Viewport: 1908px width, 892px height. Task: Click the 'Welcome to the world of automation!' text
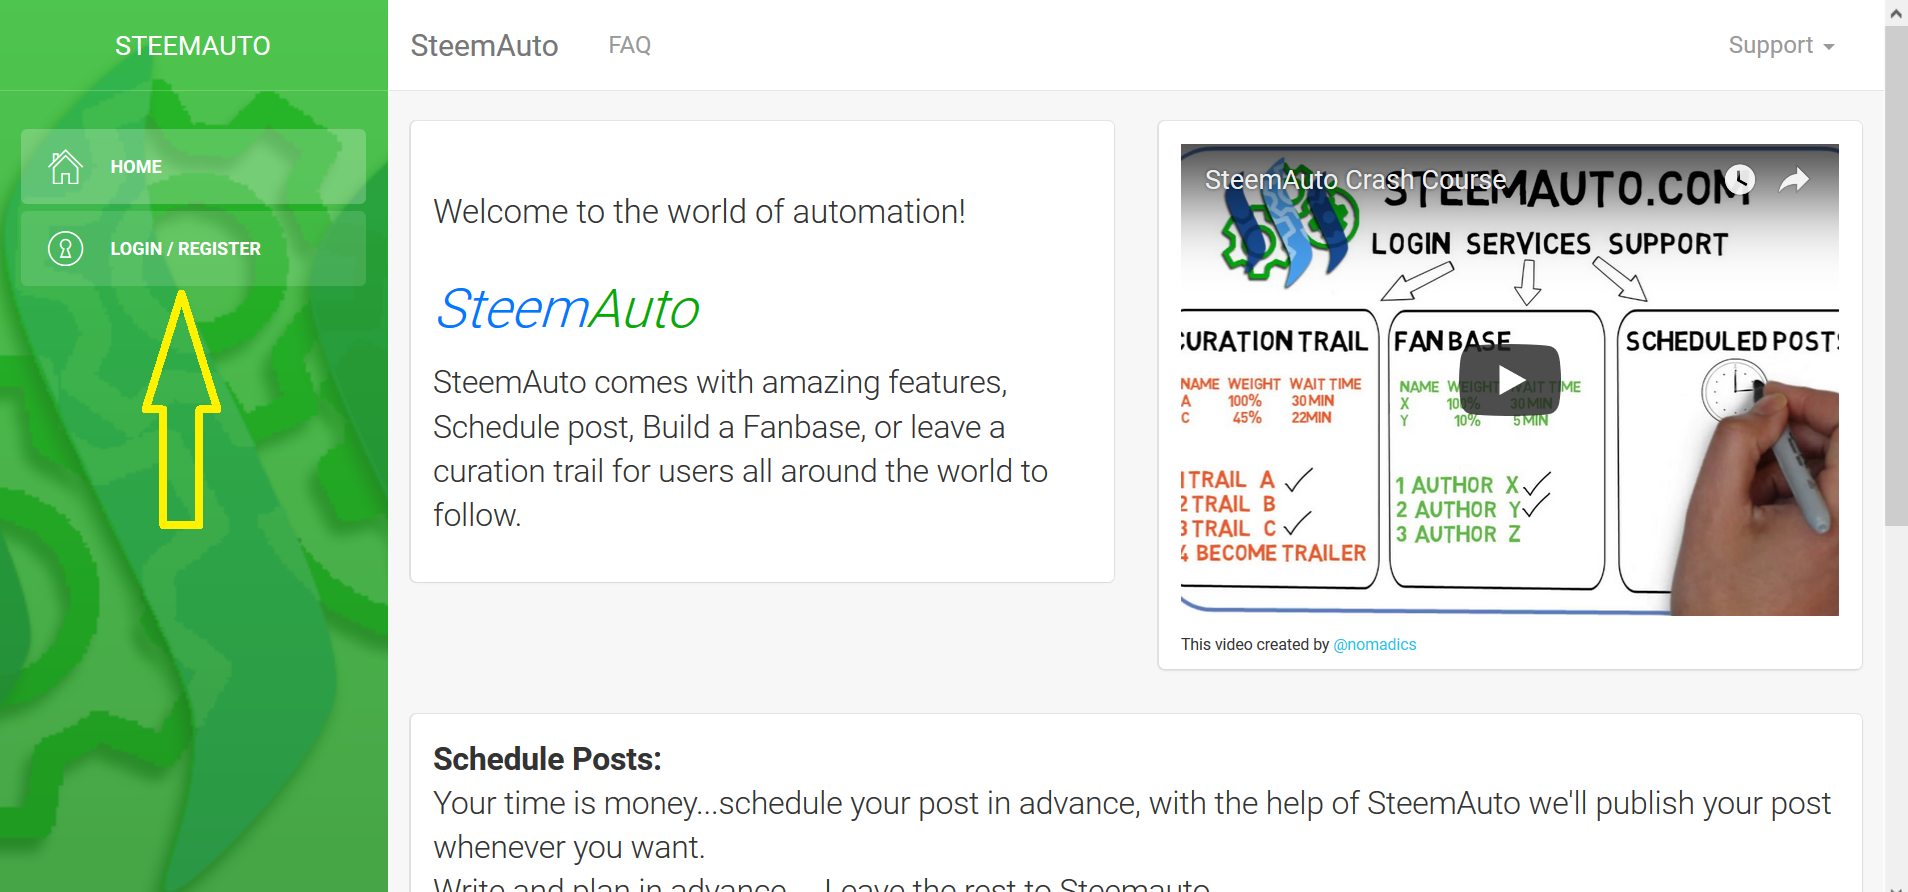(699, 211)
